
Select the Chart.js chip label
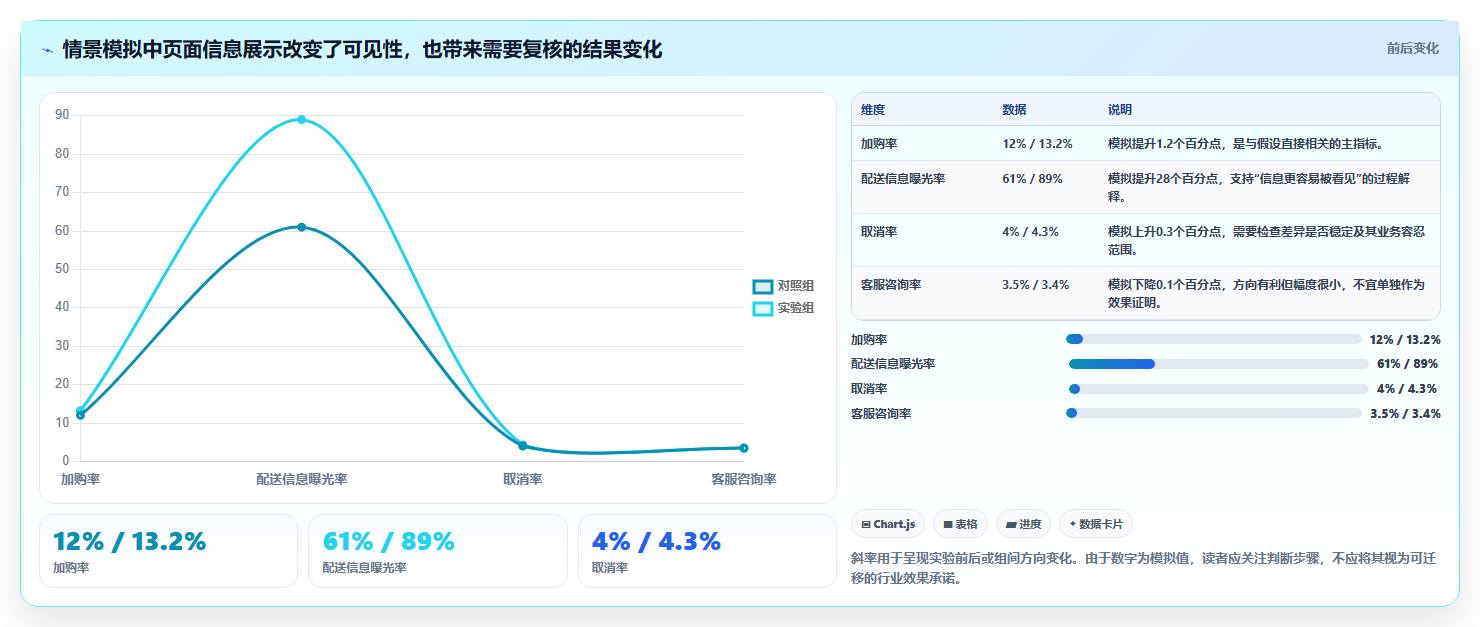[894, 524]
